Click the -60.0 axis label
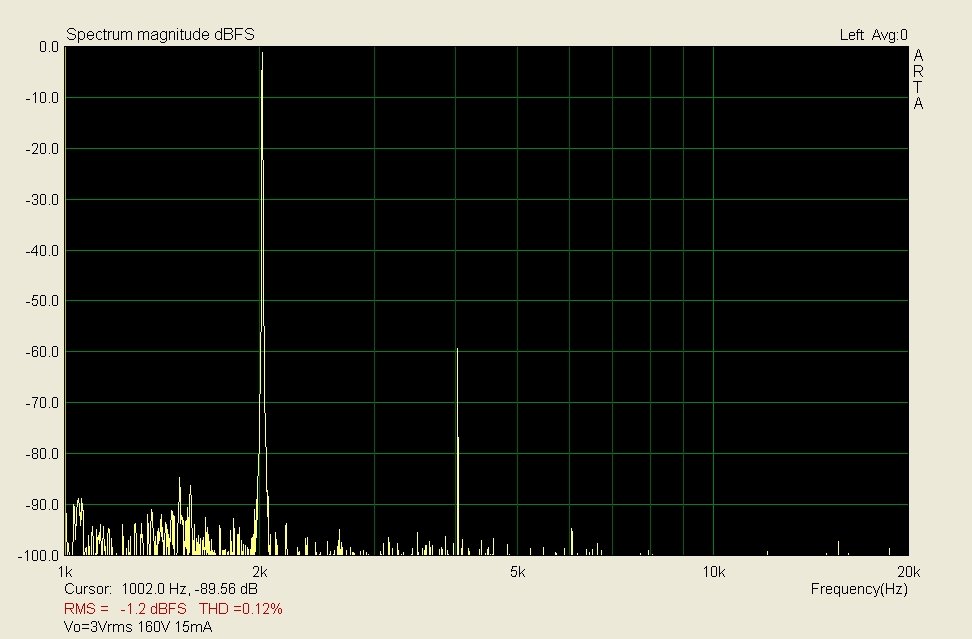Viewport: 972px width, 639px height. coord(42,351)
